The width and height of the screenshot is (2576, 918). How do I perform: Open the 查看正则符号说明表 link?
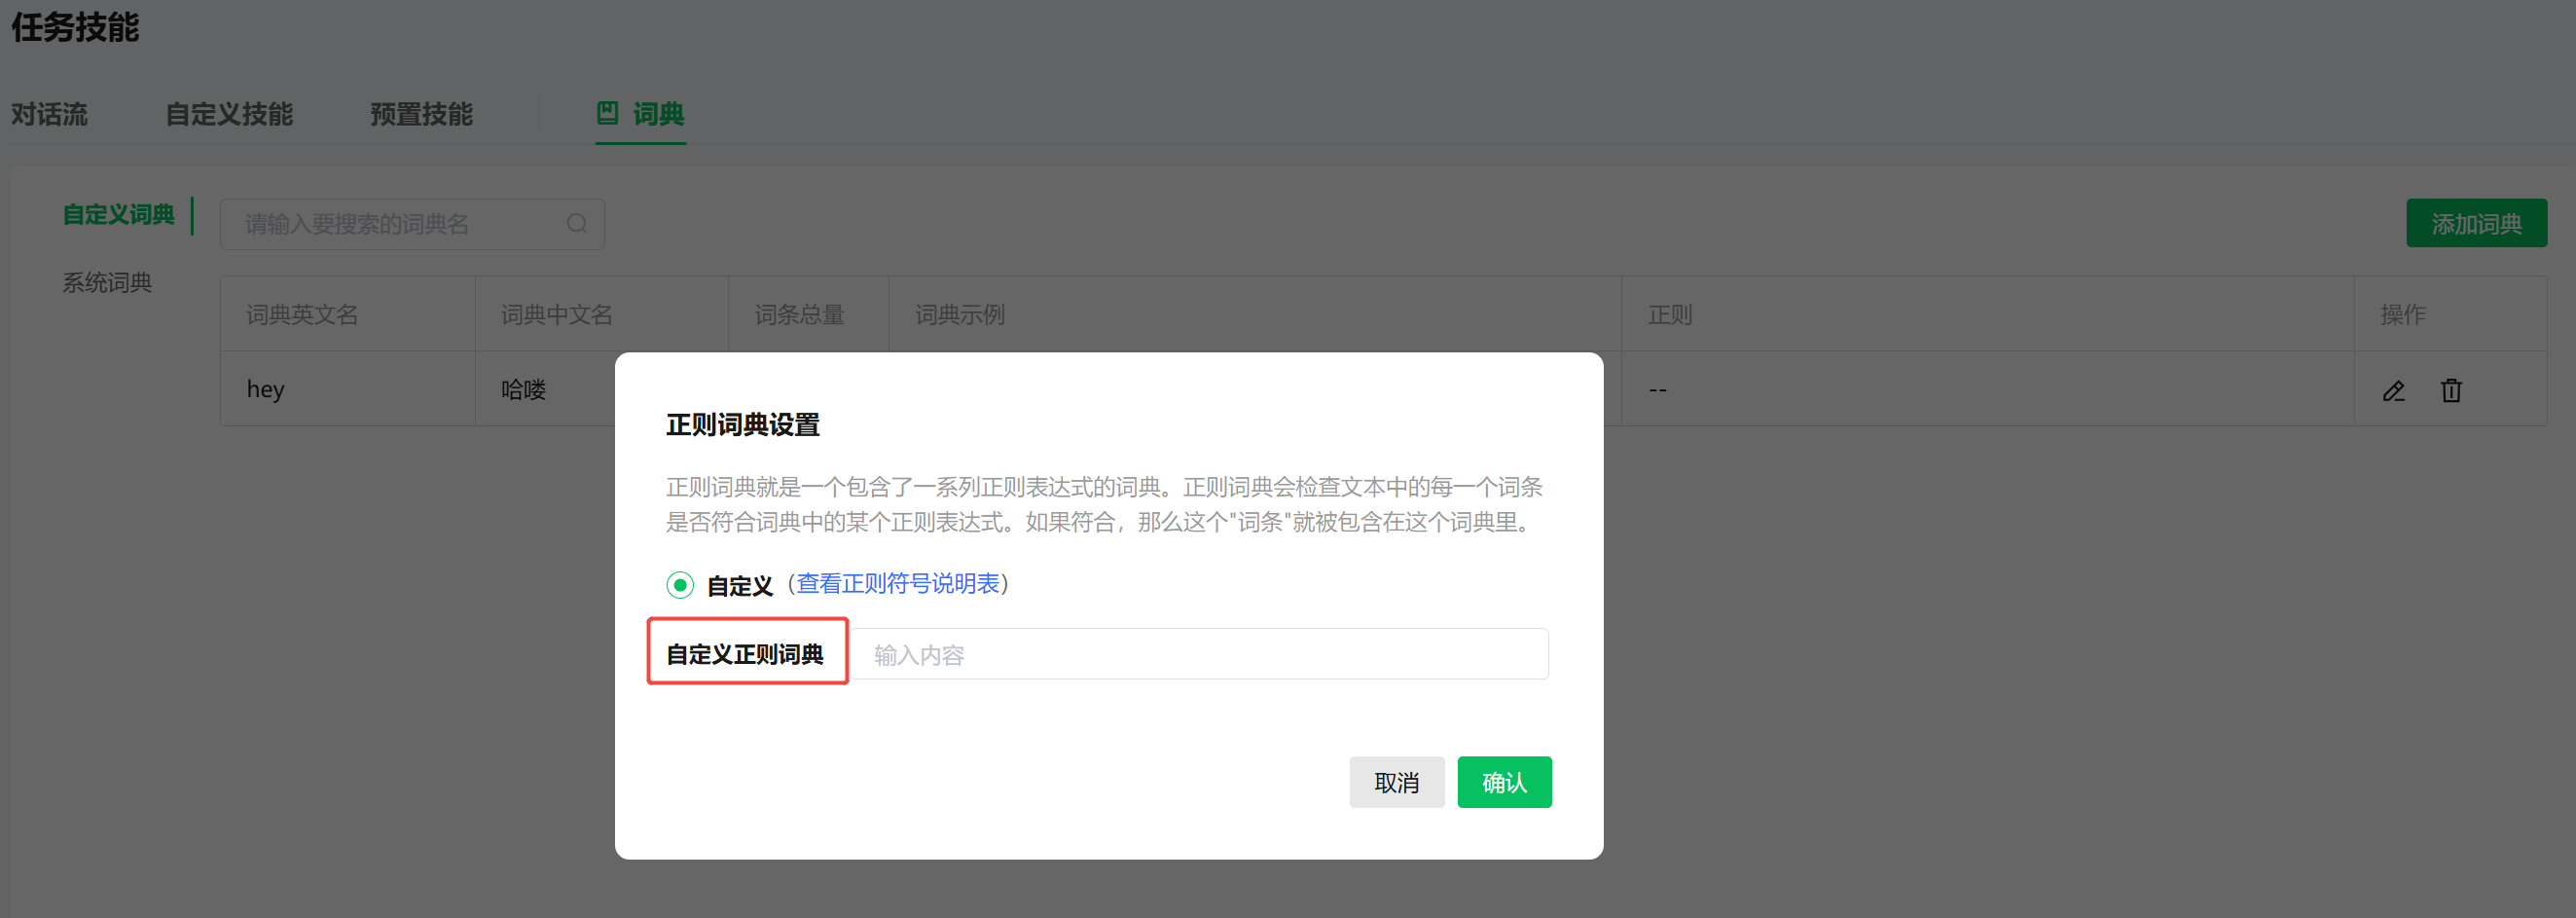point(897,584)
